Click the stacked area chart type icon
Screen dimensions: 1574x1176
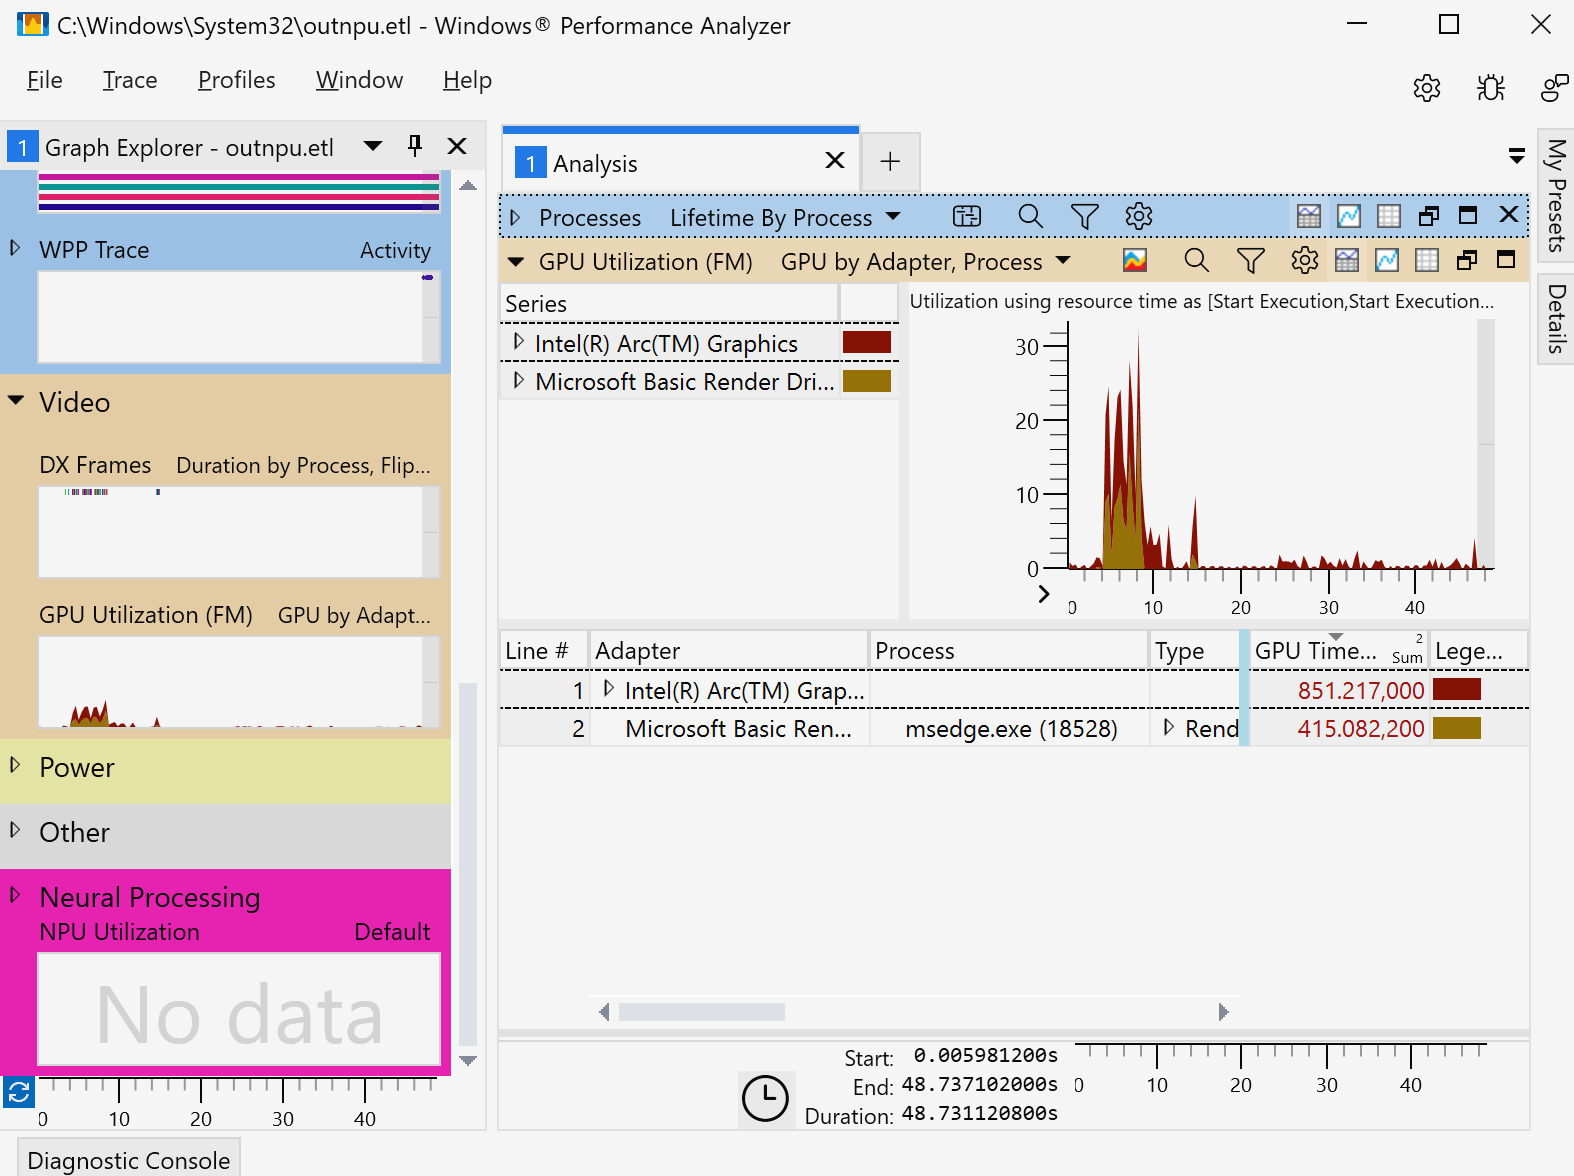tap(1134, 261)
